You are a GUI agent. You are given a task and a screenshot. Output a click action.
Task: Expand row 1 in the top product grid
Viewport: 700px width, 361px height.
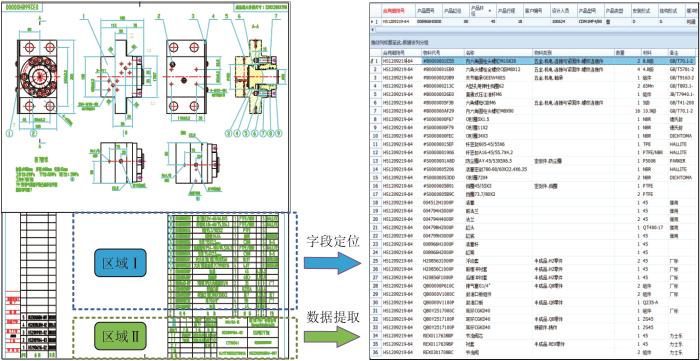point(373,21)
